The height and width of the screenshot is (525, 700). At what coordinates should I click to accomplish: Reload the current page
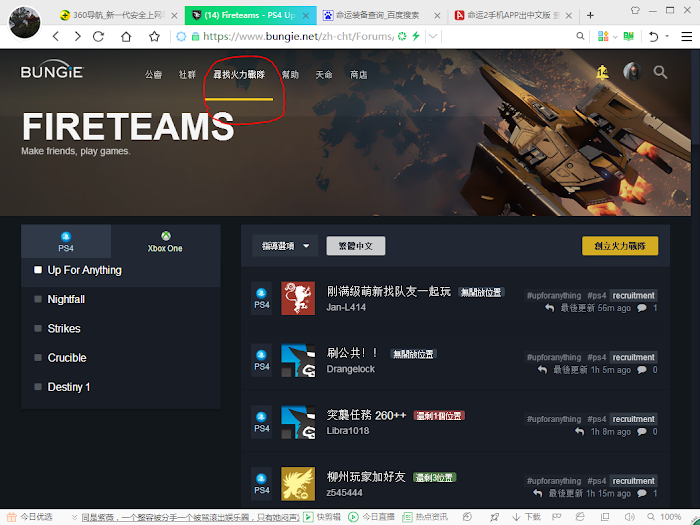click(99, 37)
